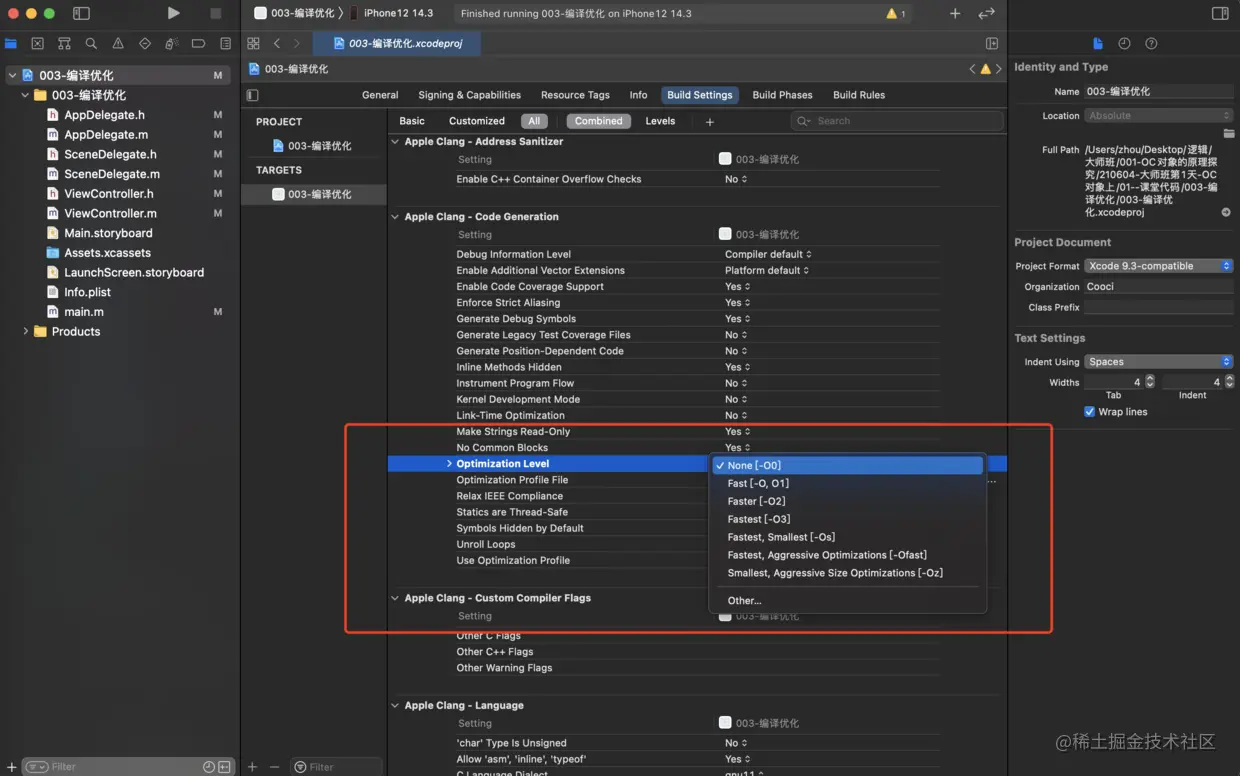Expand the Products folder

pyautogui.click(x=25, y=331)
